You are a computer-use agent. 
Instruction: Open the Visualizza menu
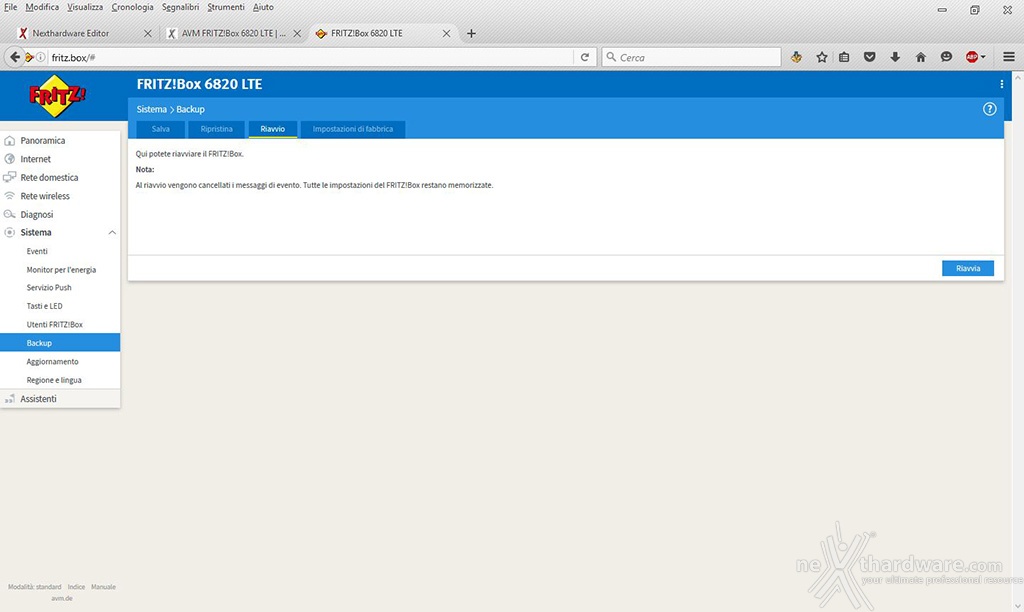coord(85,7)
